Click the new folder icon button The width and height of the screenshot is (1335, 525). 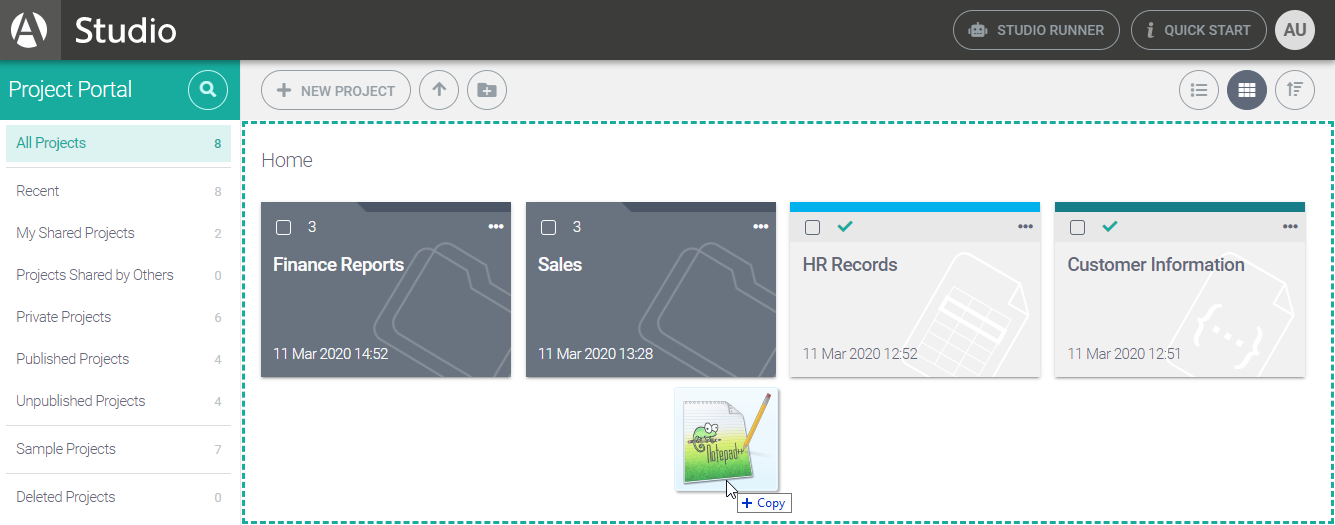point(487,90)
